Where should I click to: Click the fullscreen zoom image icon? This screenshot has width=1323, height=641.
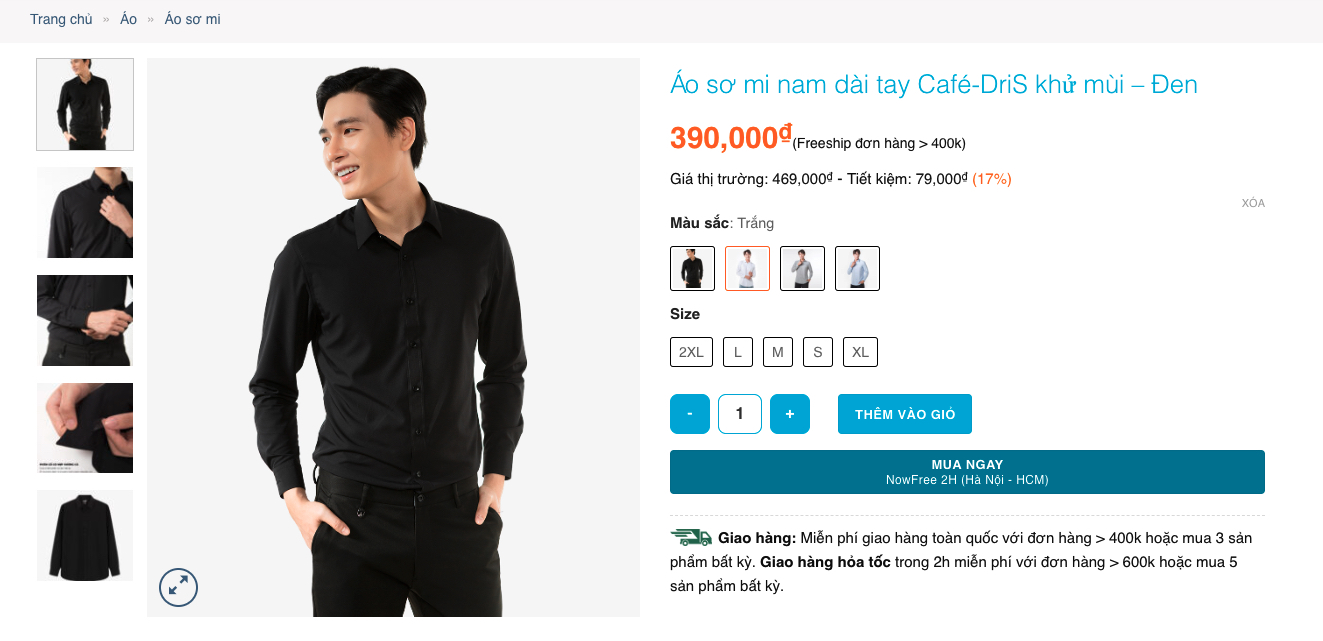[x=179, y=587]
